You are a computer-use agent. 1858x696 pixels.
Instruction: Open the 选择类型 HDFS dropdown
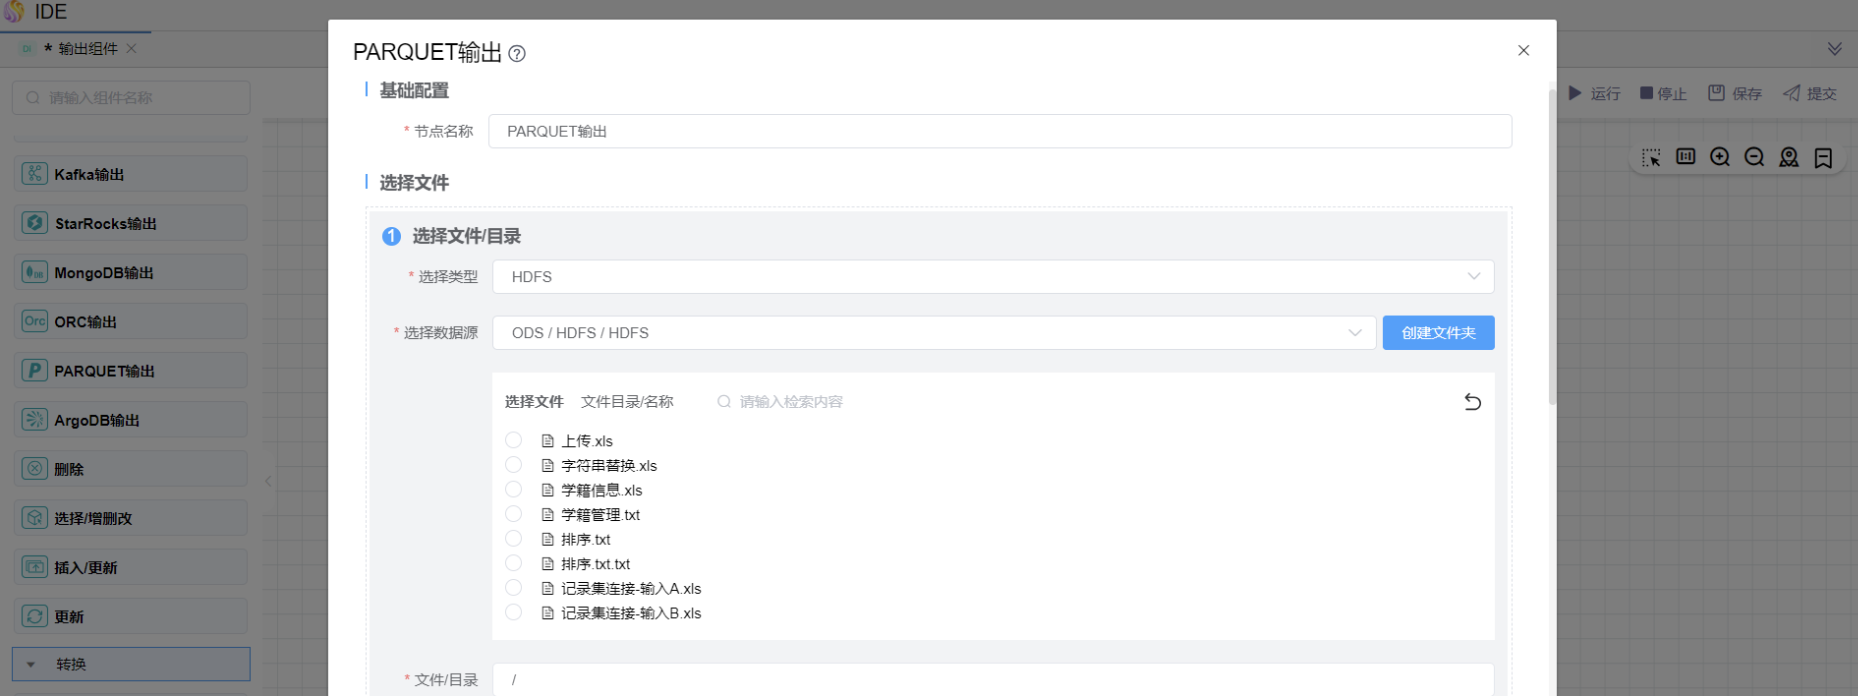pyautogui.click(x=992, y=277)
